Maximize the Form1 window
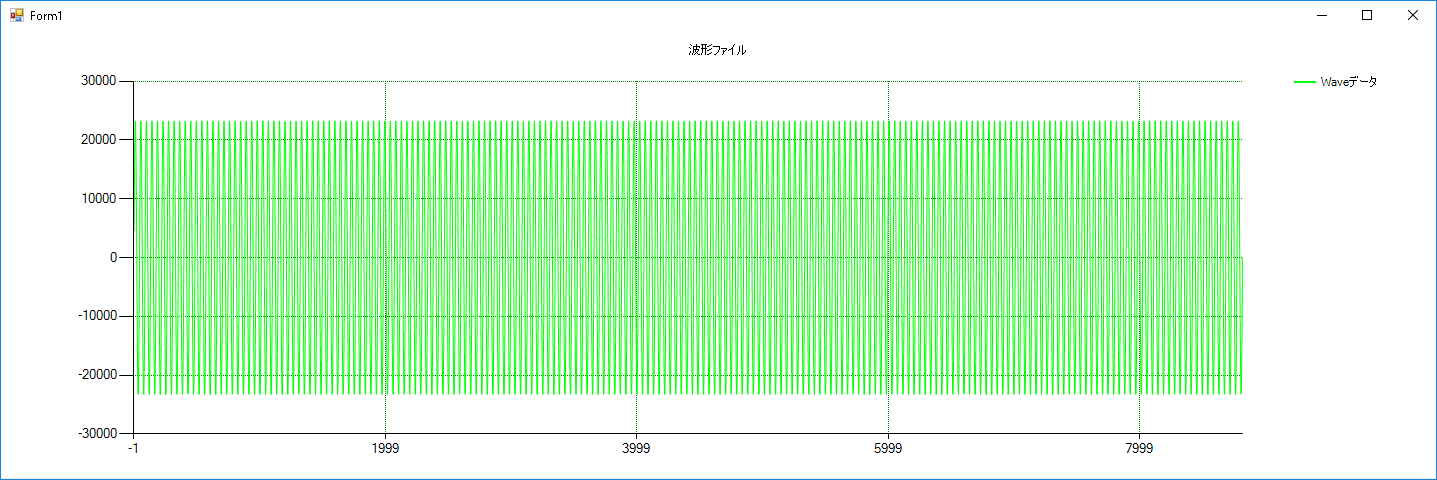Image resolution: width=1437 pixels, height=480 pixels. pos(1367,15)
